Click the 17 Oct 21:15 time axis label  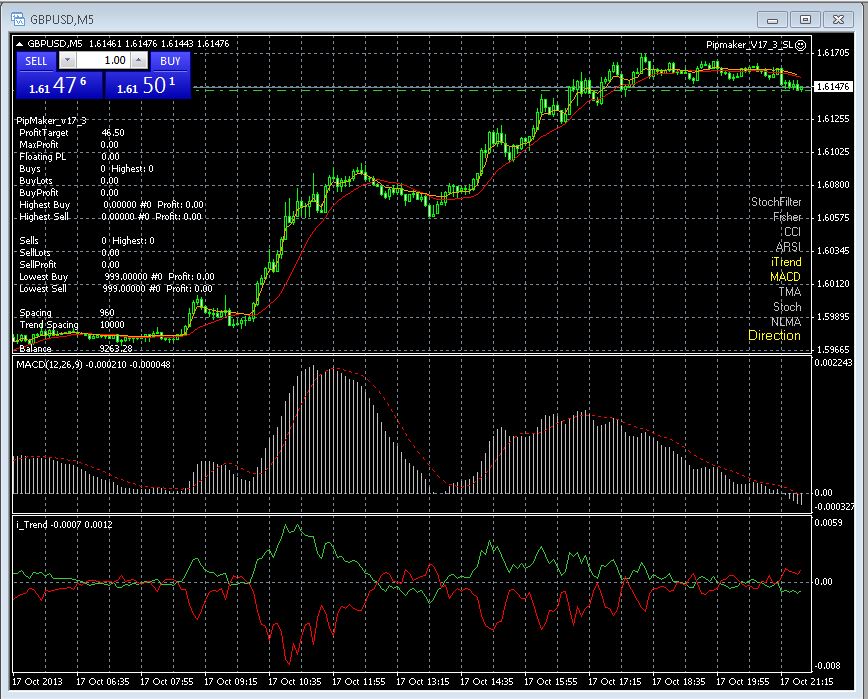807,682
